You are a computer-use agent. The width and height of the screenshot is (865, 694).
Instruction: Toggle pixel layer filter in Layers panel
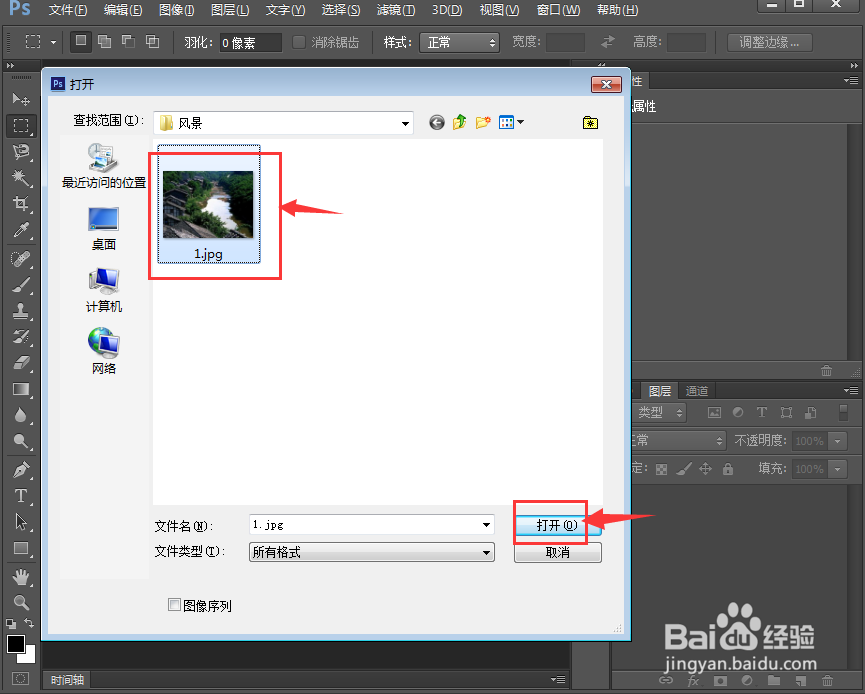point(714,413)
